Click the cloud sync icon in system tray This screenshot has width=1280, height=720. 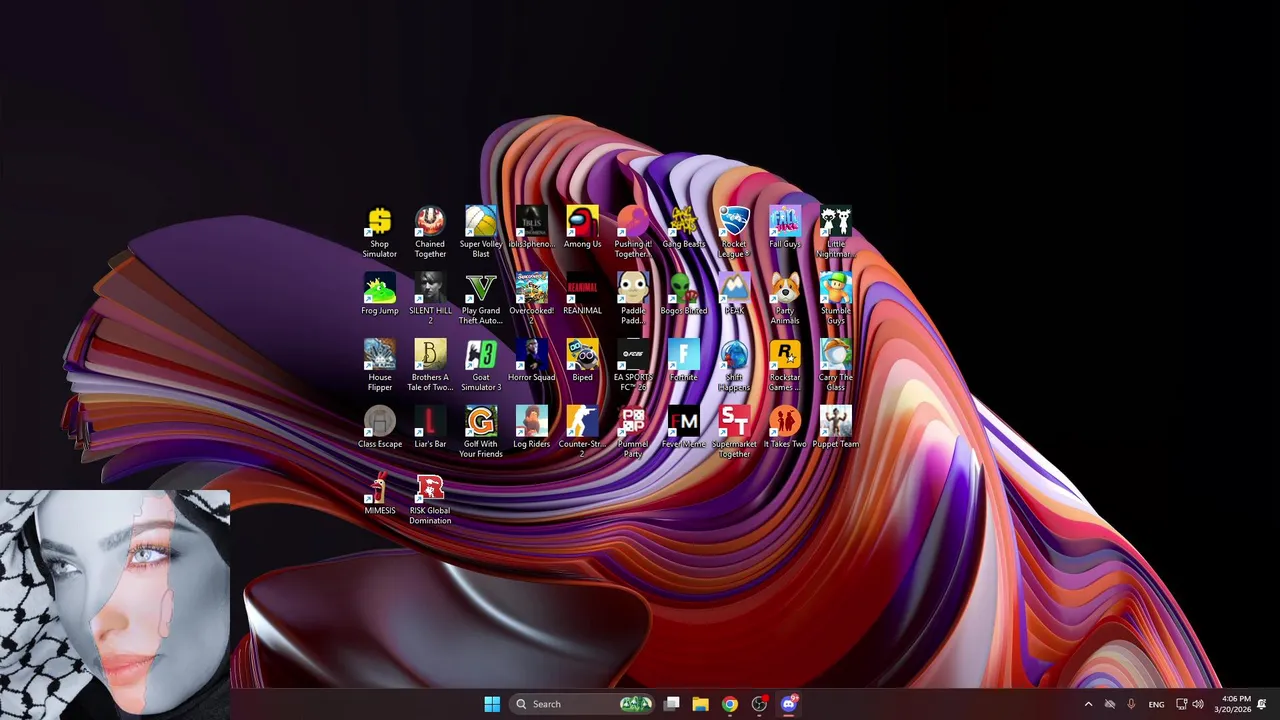pos(1109,704)
